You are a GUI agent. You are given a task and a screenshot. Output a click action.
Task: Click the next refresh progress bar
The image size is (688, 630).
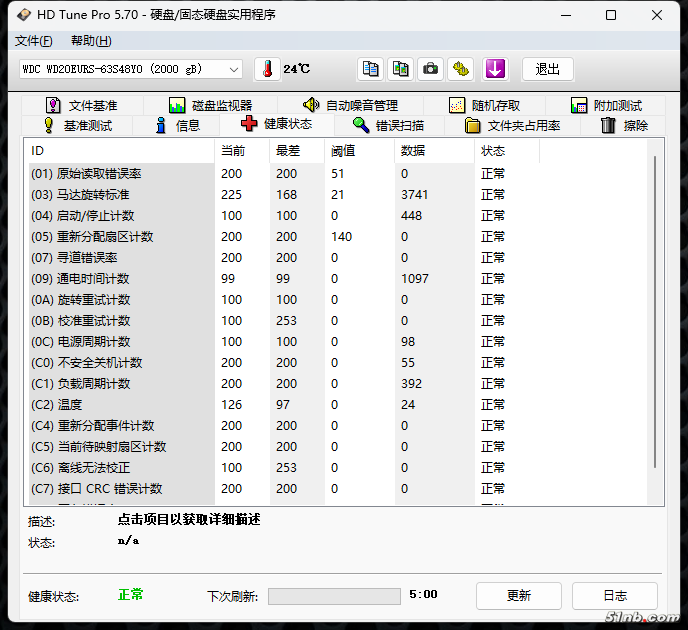click(x=335, y=596)
